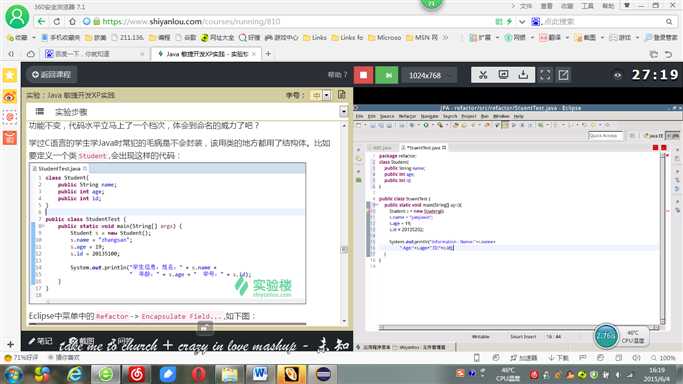Click the 笔记 notes button
This screenshot has width=683, height=384.
click(x=41, y=341)
